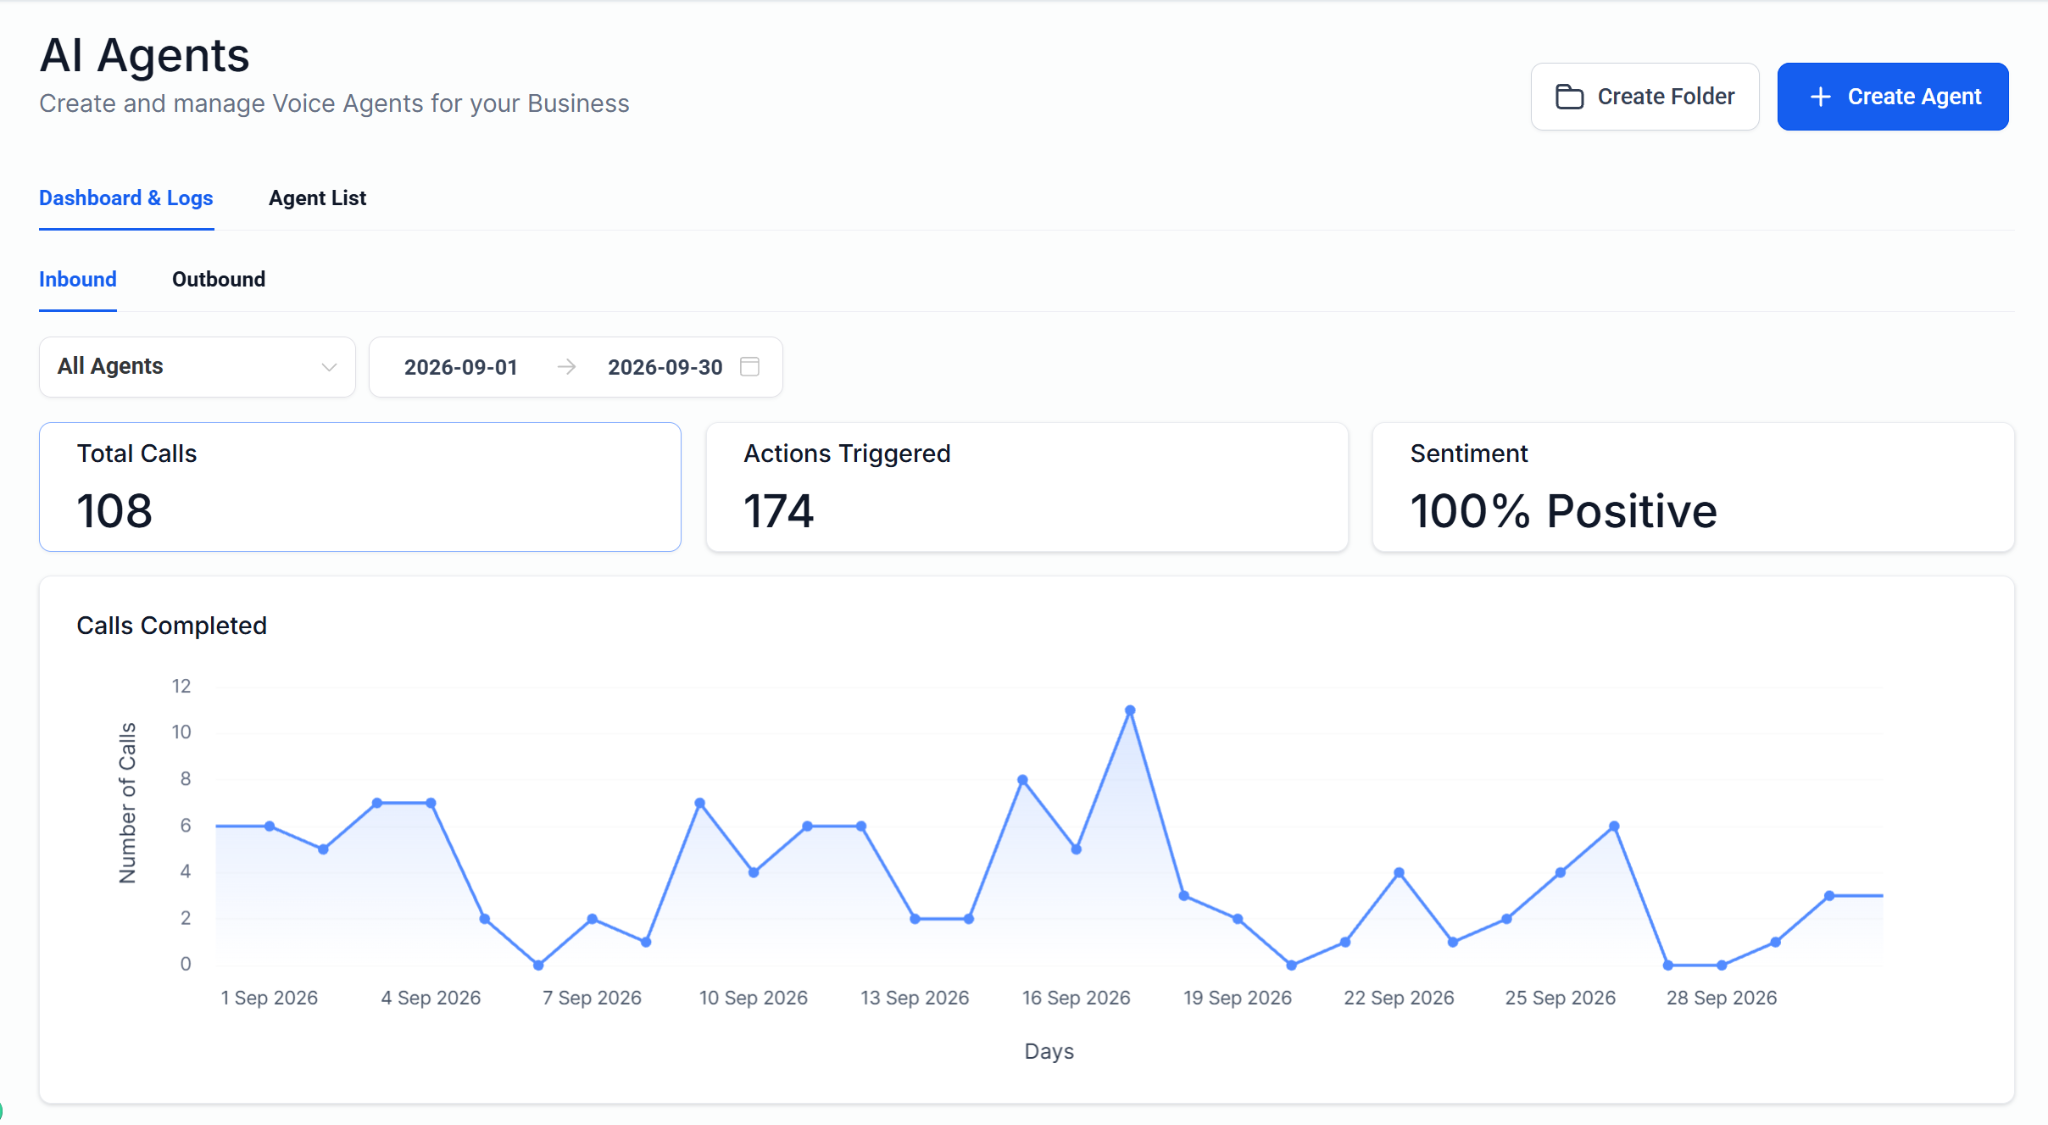Click the '100% Positive' sentiment value
The width and height of the screenshot is (2048, 1125).
[1564, 511]
